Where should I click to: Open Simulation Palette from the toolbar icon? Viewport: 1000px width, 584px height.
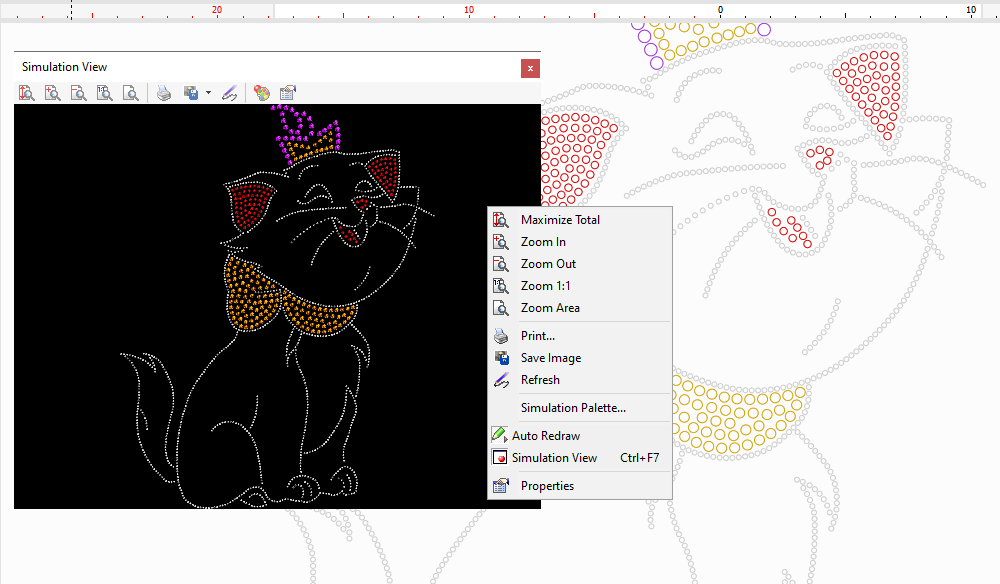(x=261, y=93)
